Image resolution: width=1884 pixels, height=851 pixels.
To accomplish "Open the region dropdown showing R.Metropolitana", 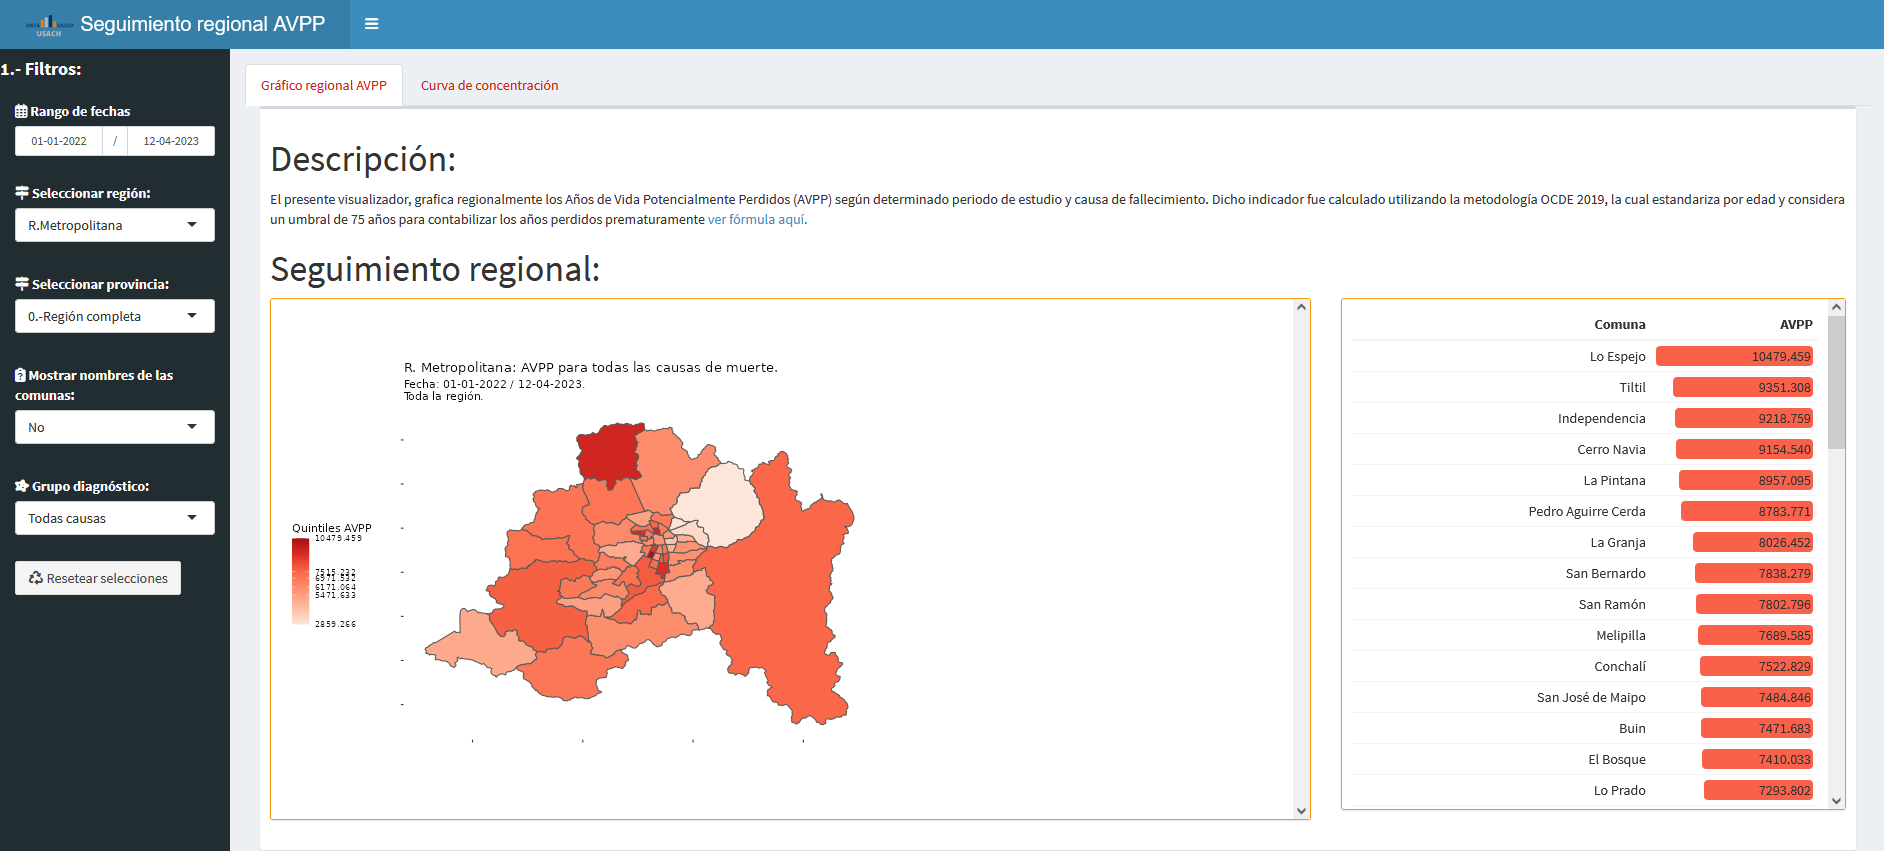I will click(x=114, y=225).
